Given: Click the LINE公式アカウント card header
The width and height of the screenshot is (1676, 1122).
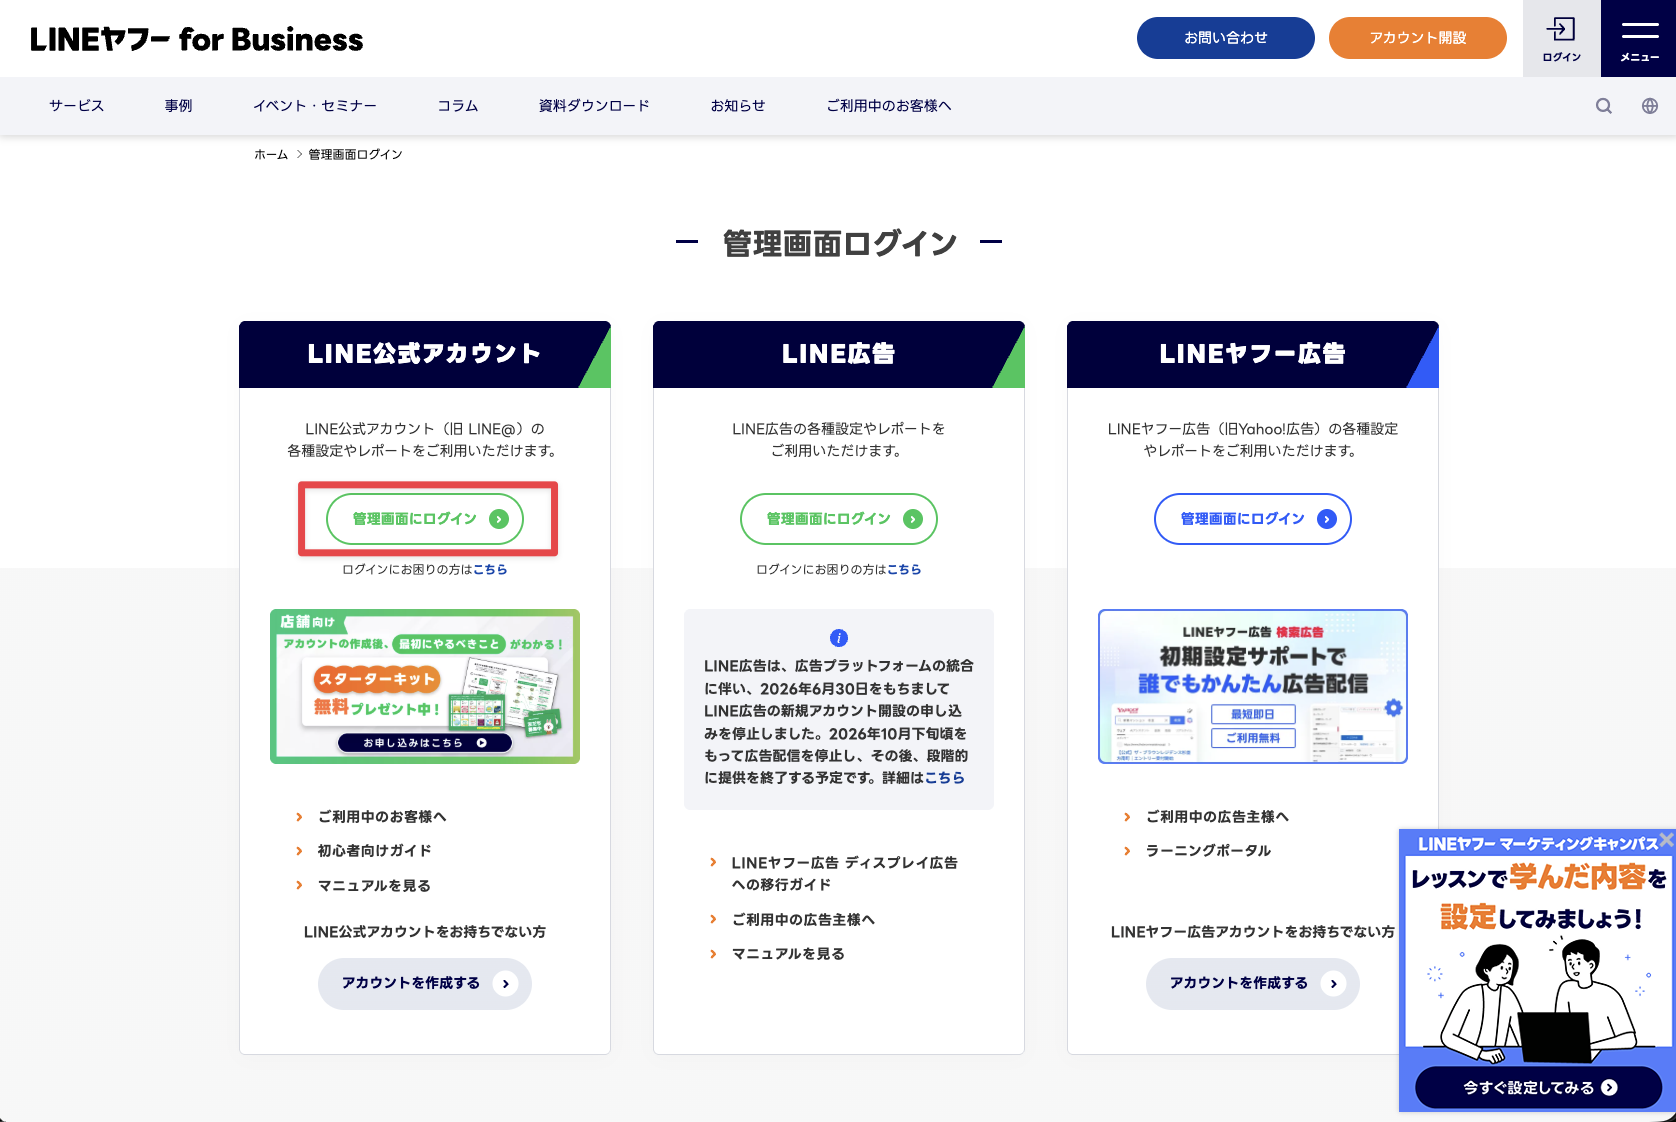Looking at the screenshot, I should pyautogui.click(x=425, y=354).
